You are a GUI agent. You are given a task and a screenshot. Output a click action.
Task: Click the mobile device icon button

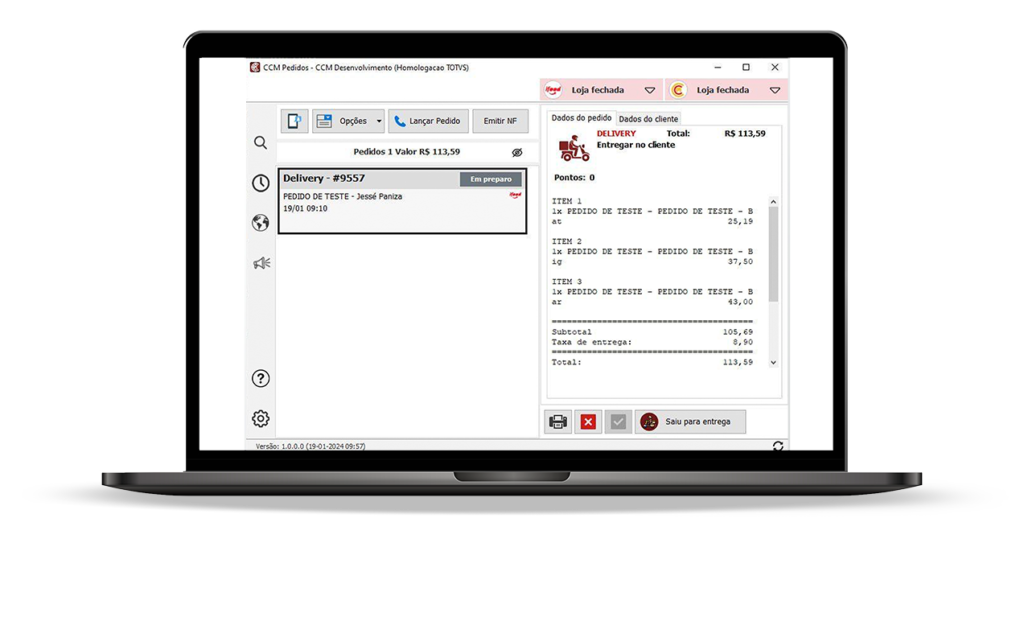[294, 121]
